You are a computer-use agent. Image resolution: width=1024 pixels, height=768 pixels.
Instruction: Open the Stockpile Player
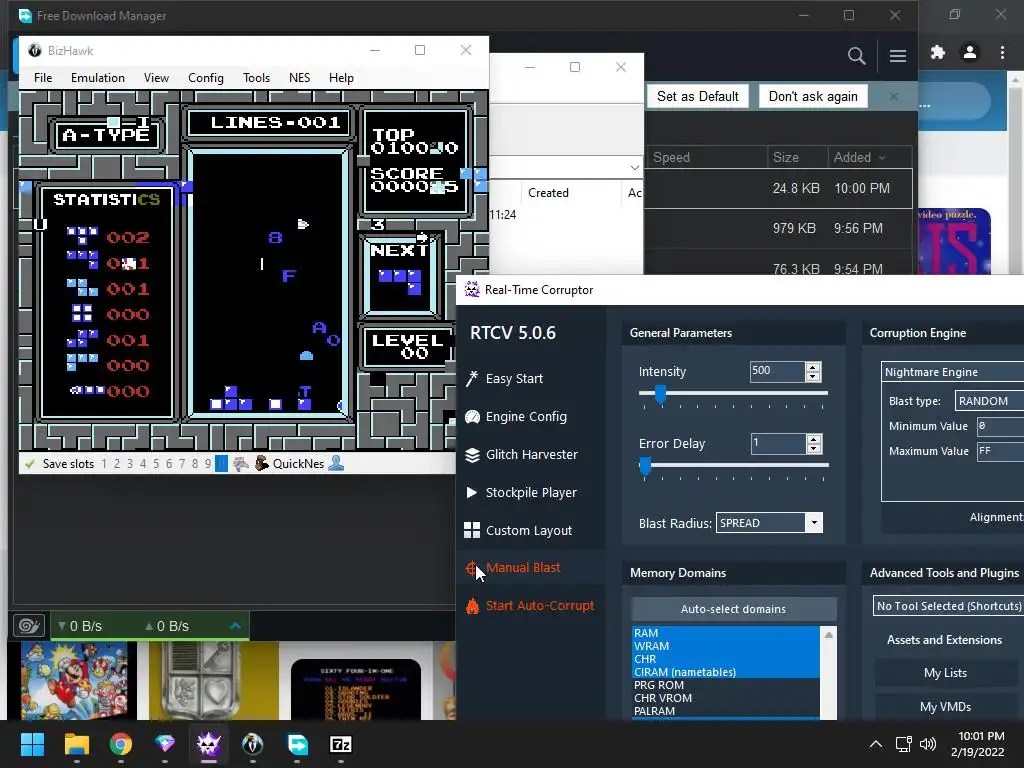point(521,492)
